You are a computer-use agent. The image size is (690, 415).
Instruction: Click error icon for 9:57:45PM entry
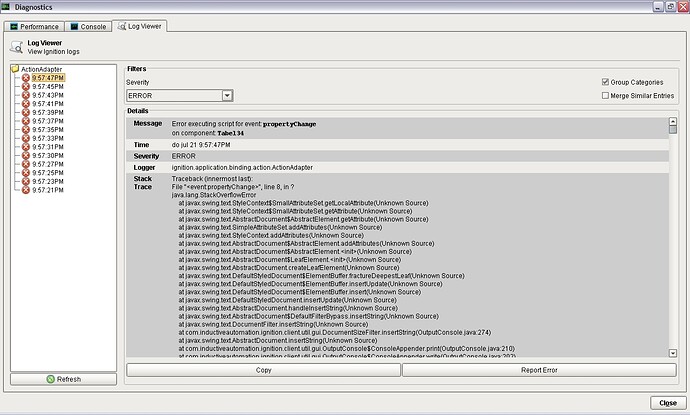(x=26, y=87)
